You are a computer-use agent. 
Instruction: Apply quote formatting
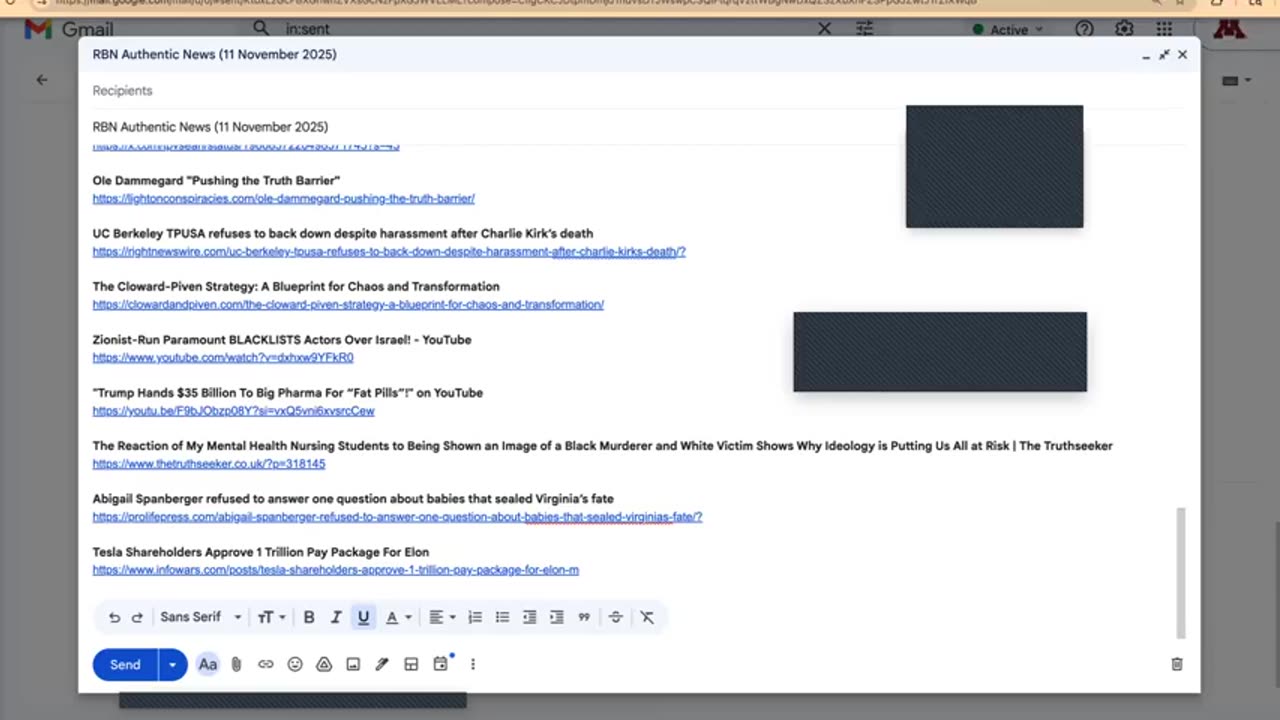click(584, 618)
